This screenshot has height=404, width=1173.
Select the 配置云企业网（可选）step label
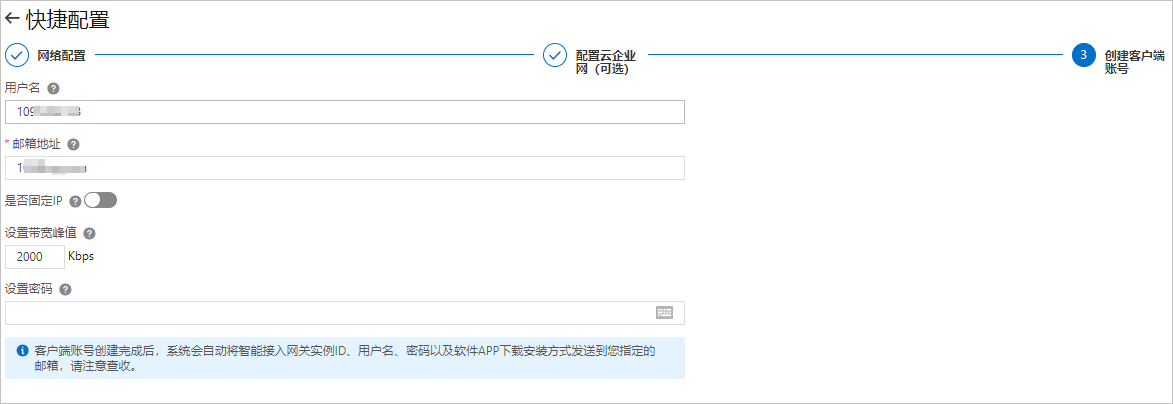click(605, 62)
